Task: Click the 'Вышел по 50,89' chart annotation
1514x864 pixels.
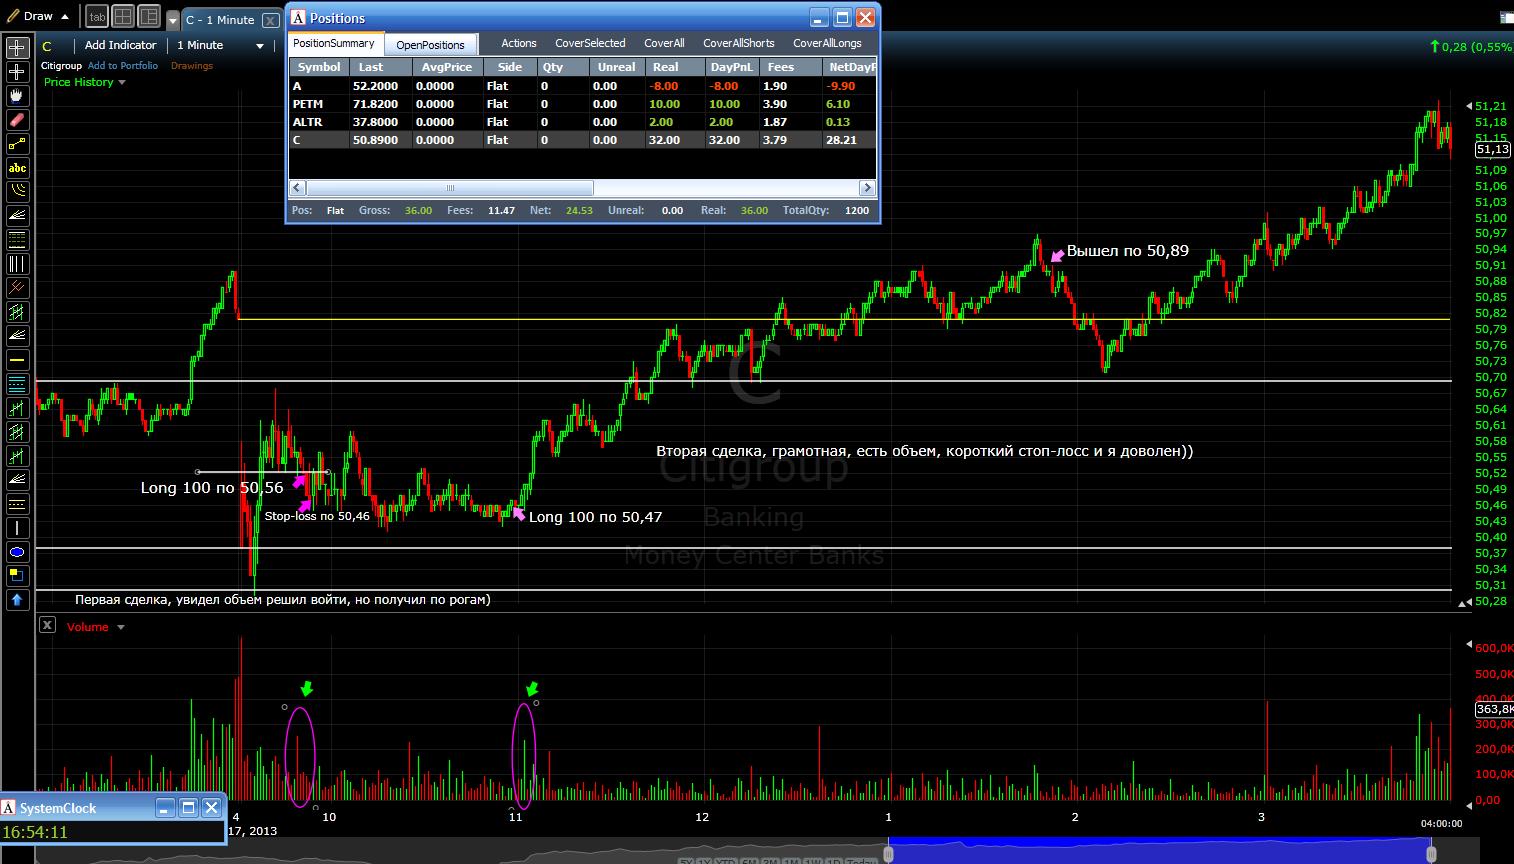Action: tap(1127, 251)
